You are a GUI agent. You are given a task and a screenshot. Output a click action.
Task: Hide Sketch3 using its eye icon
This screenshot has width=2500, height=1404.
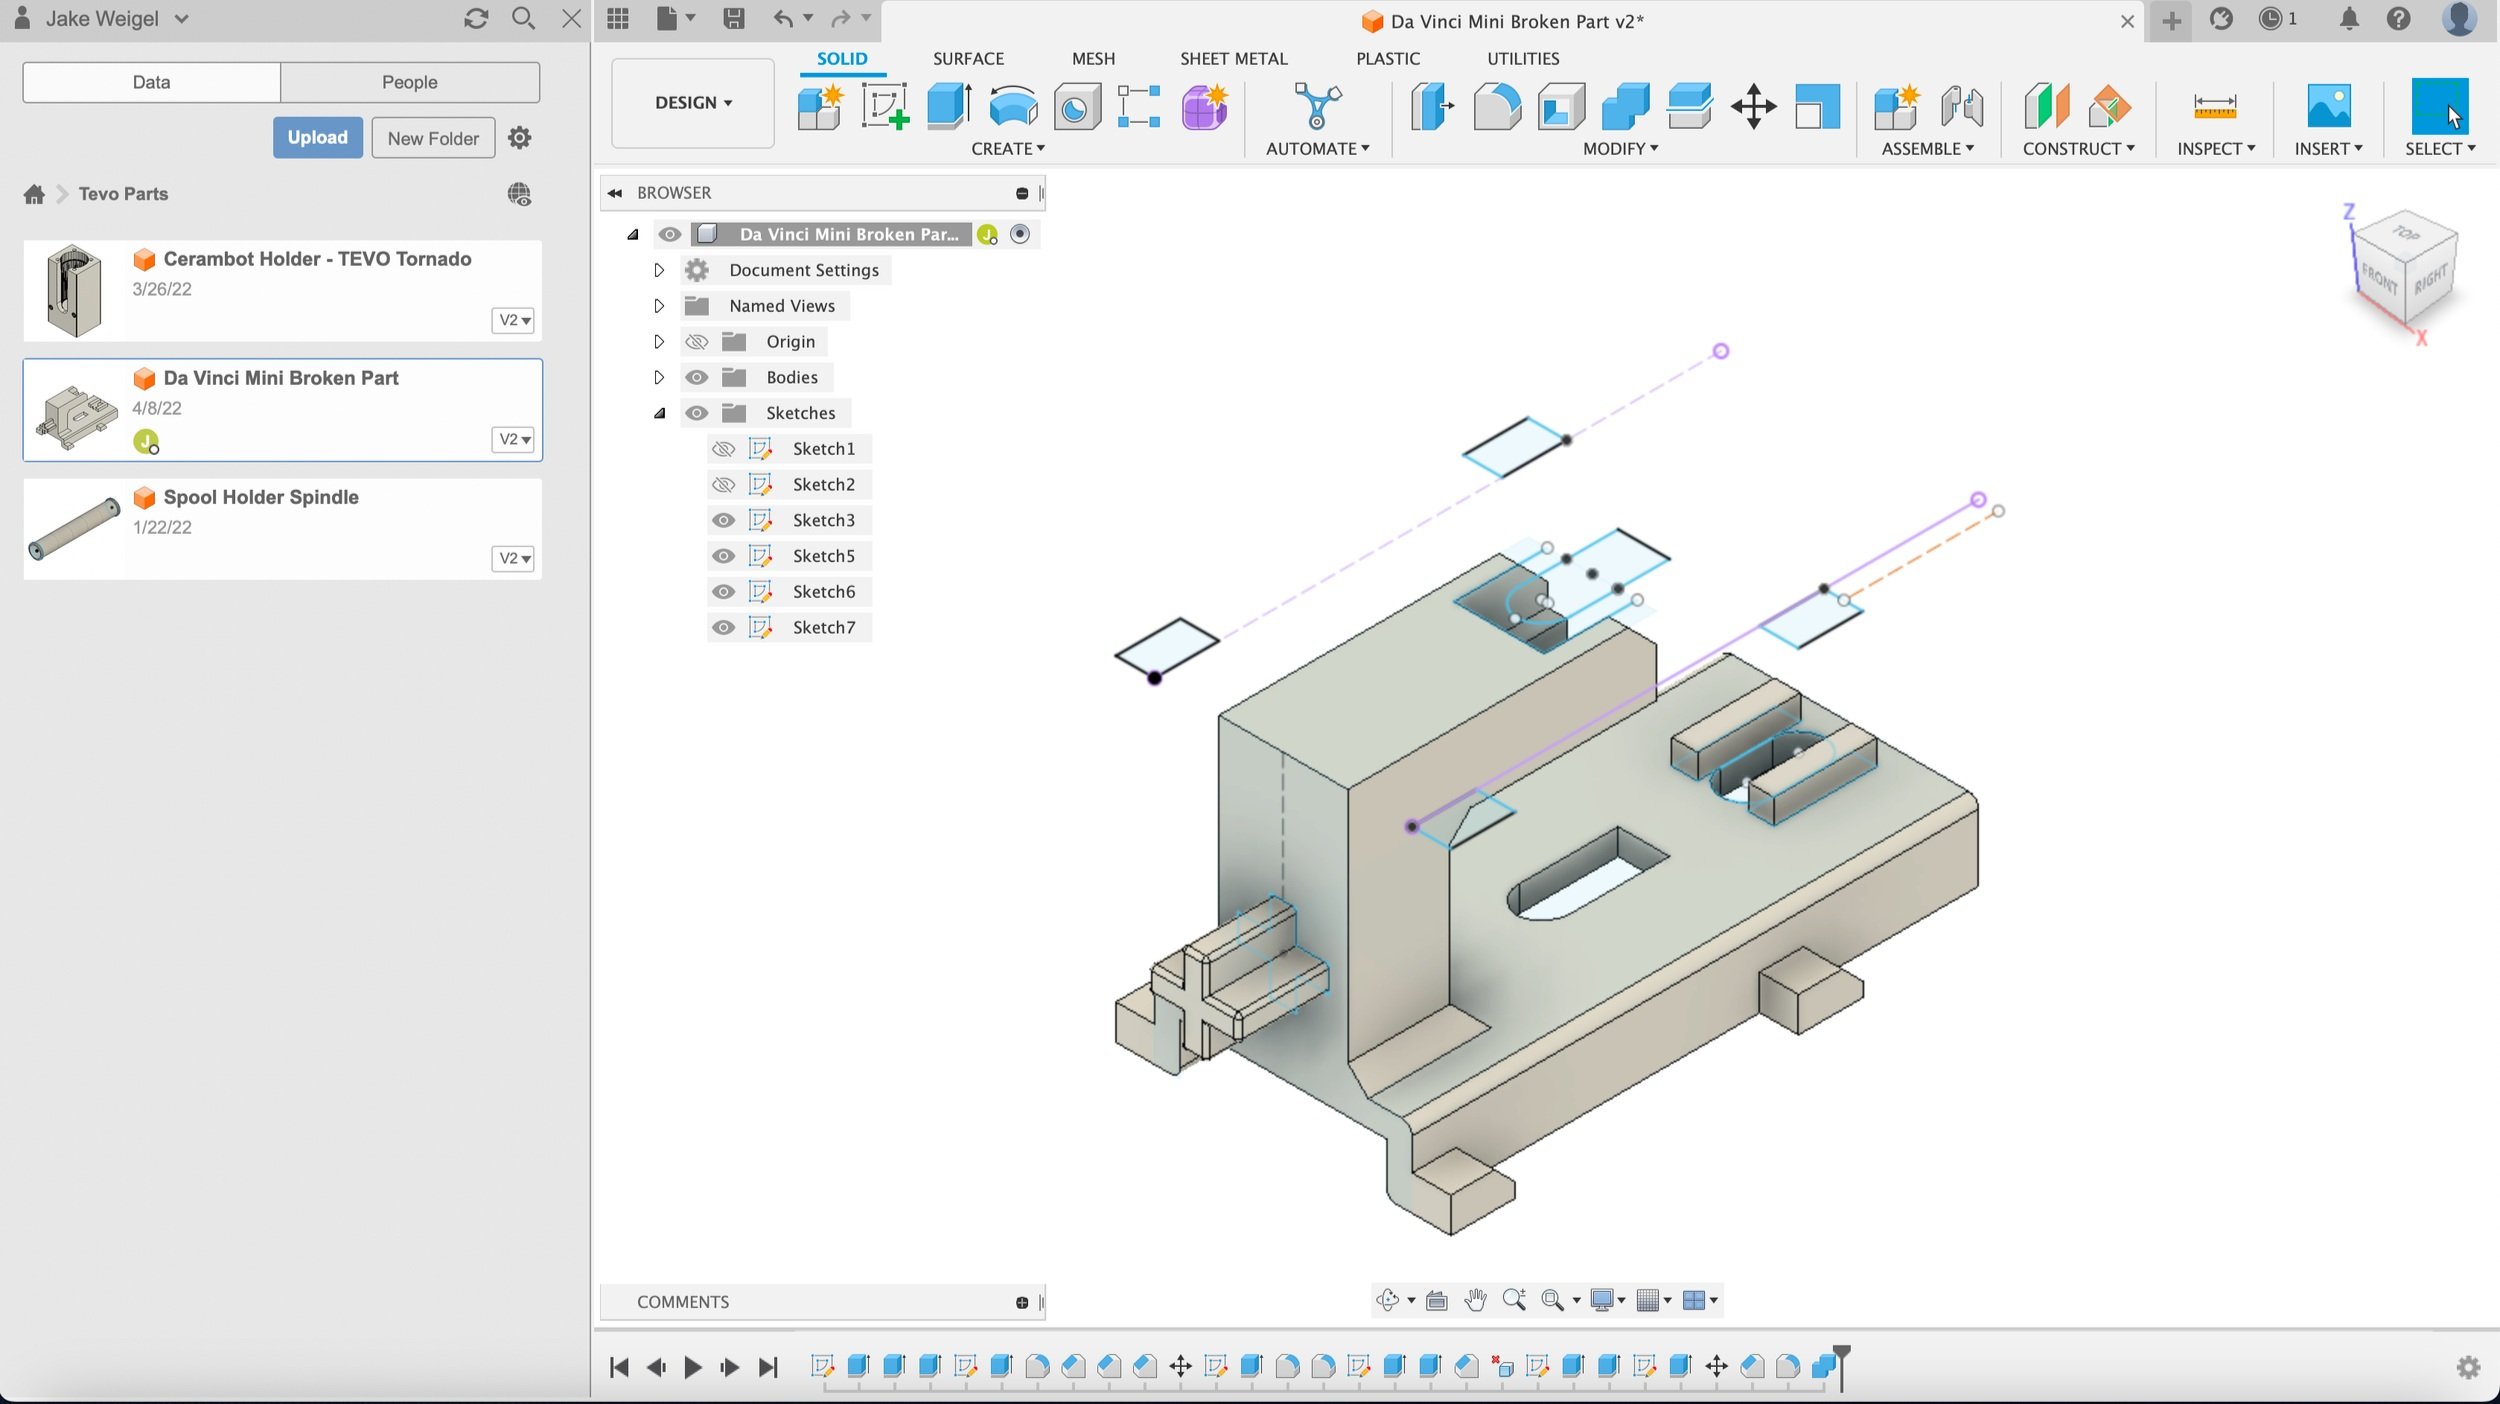pos(723,520)
